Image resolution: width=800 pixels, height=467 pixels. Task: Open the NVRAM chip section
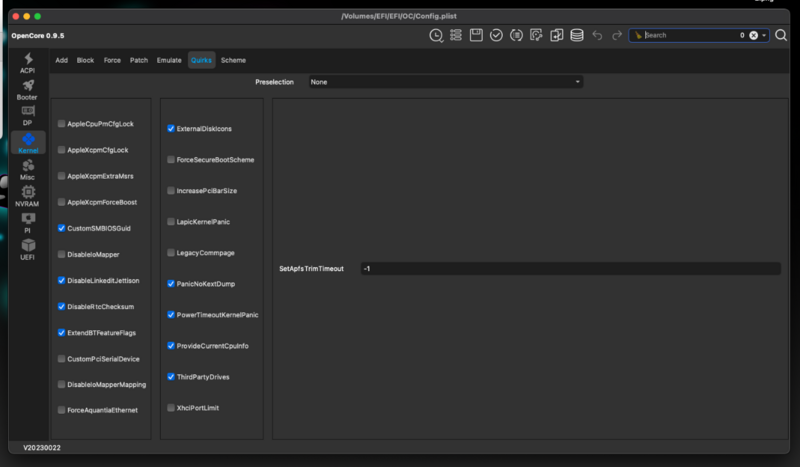click(x=27, y=195)
